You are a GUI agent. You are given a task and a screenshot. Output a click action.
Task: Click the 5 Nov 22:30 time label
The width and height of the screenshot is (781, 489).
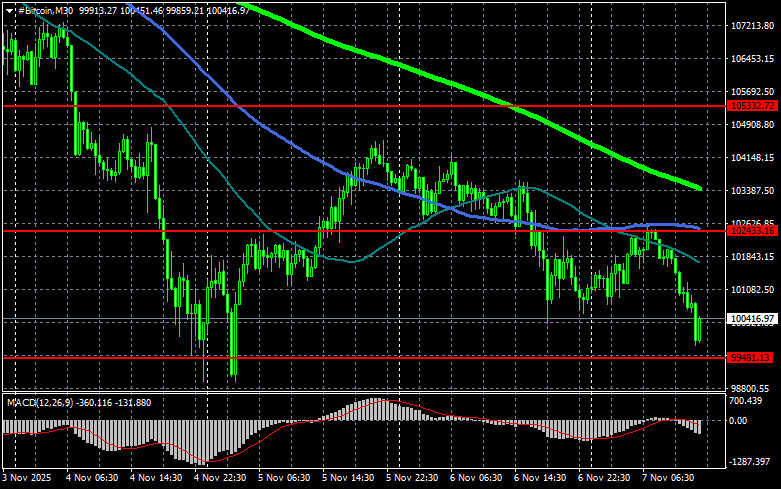click(x=412, y=478)
